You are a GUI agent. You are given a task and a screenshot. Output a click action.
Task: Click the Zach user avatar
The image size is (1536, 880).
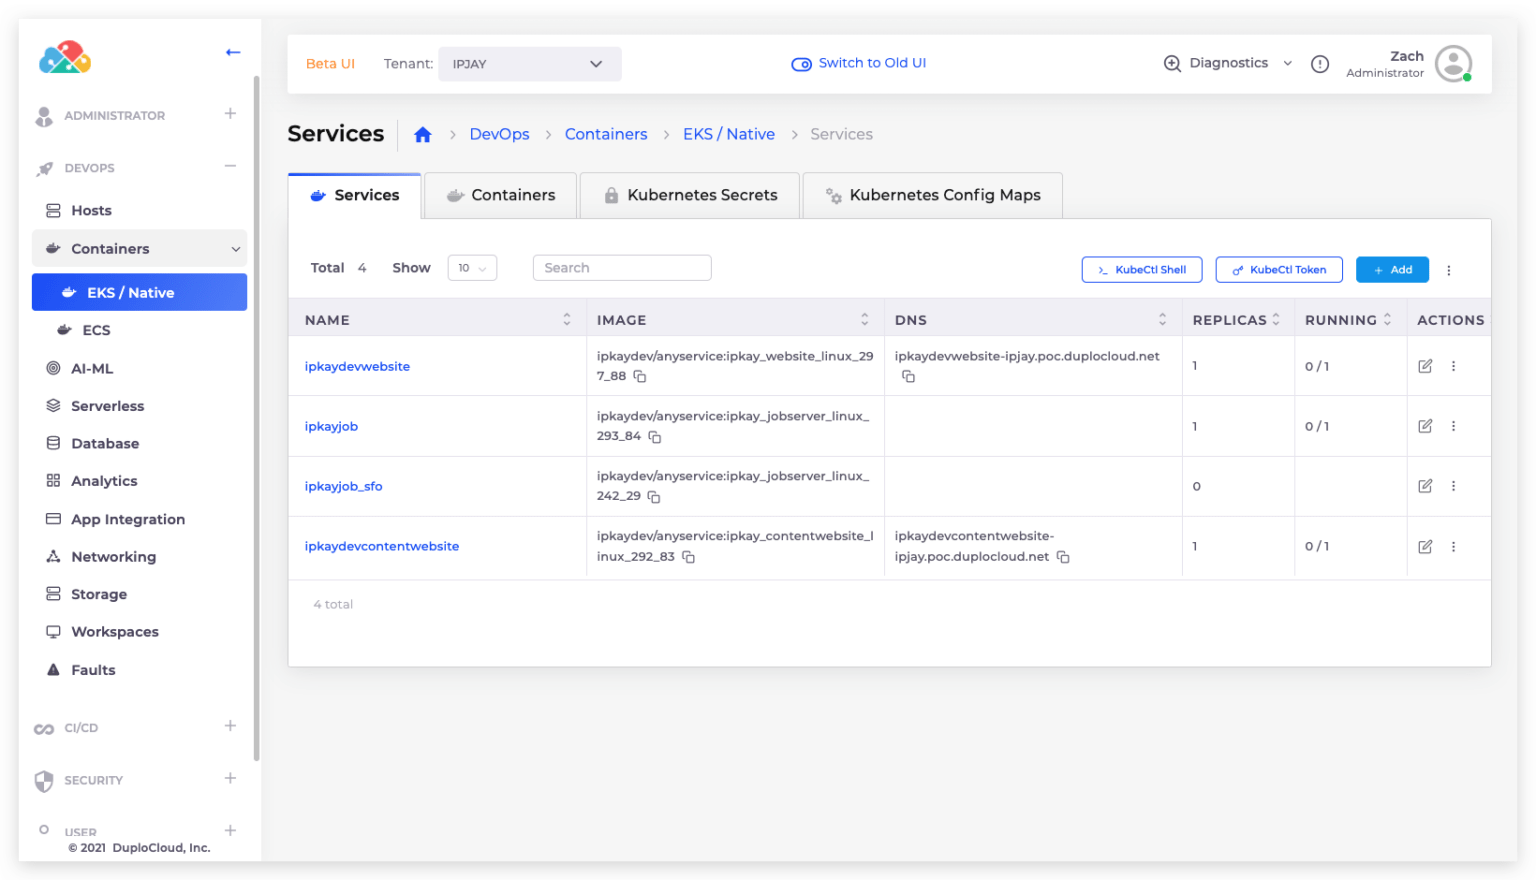(1452, 64)
